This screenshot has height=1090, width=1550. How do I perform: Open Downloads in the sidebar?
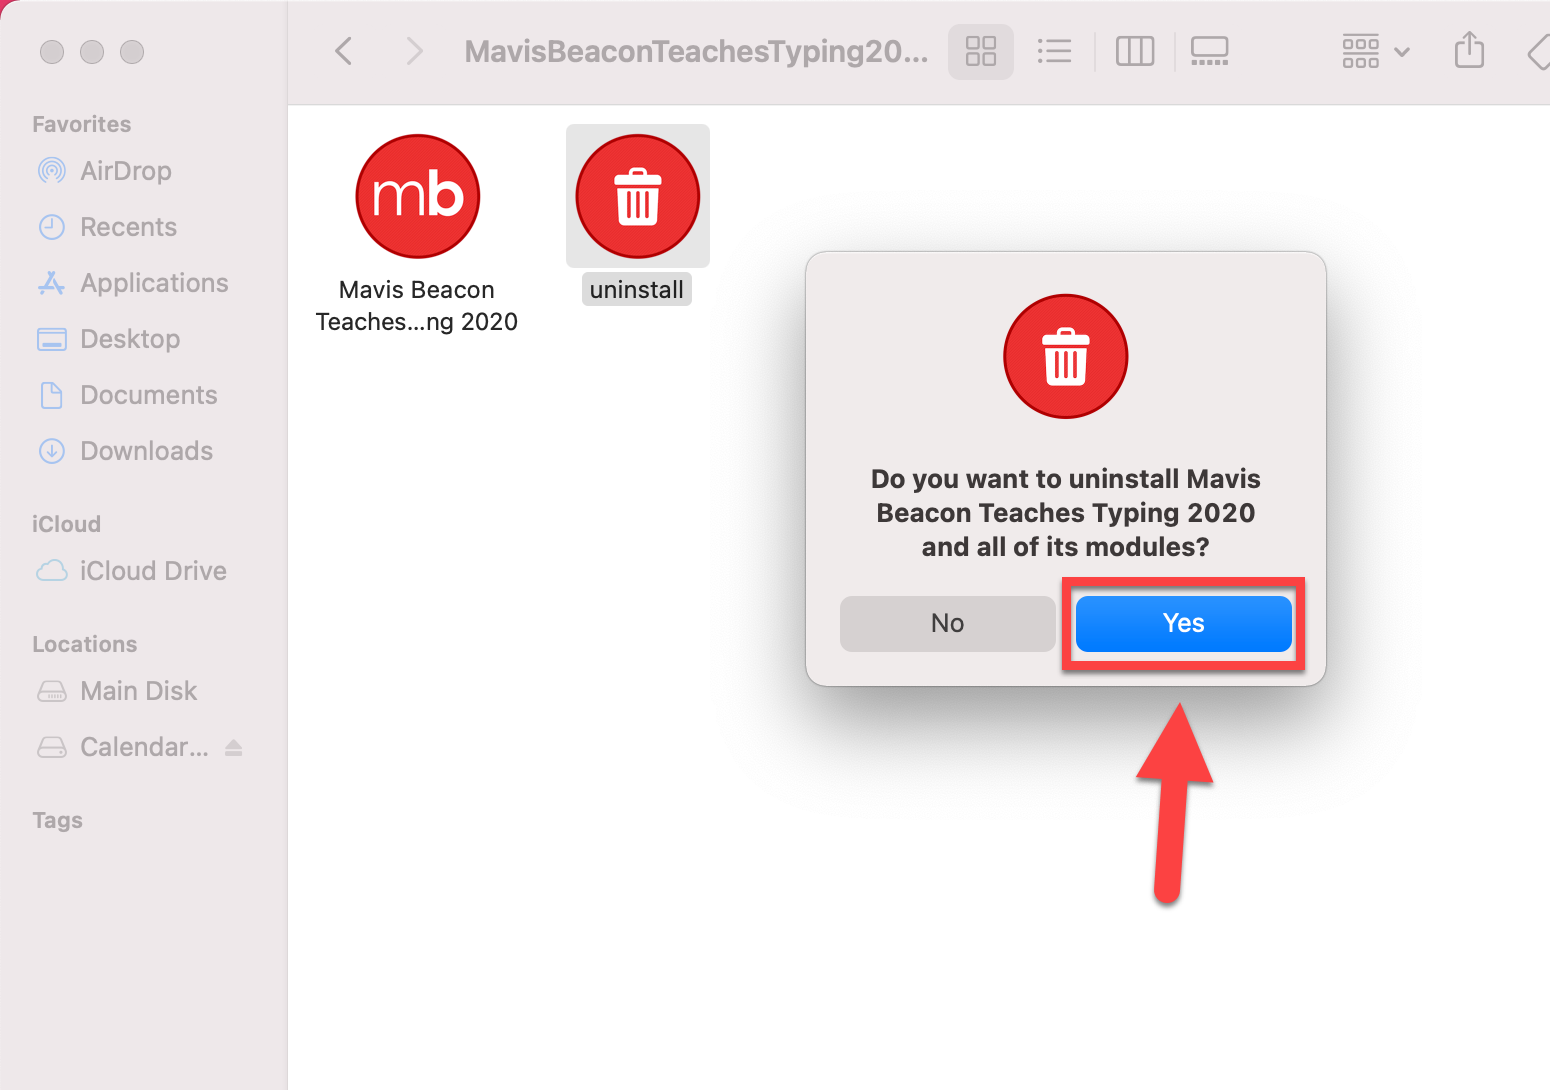point(125,451)
